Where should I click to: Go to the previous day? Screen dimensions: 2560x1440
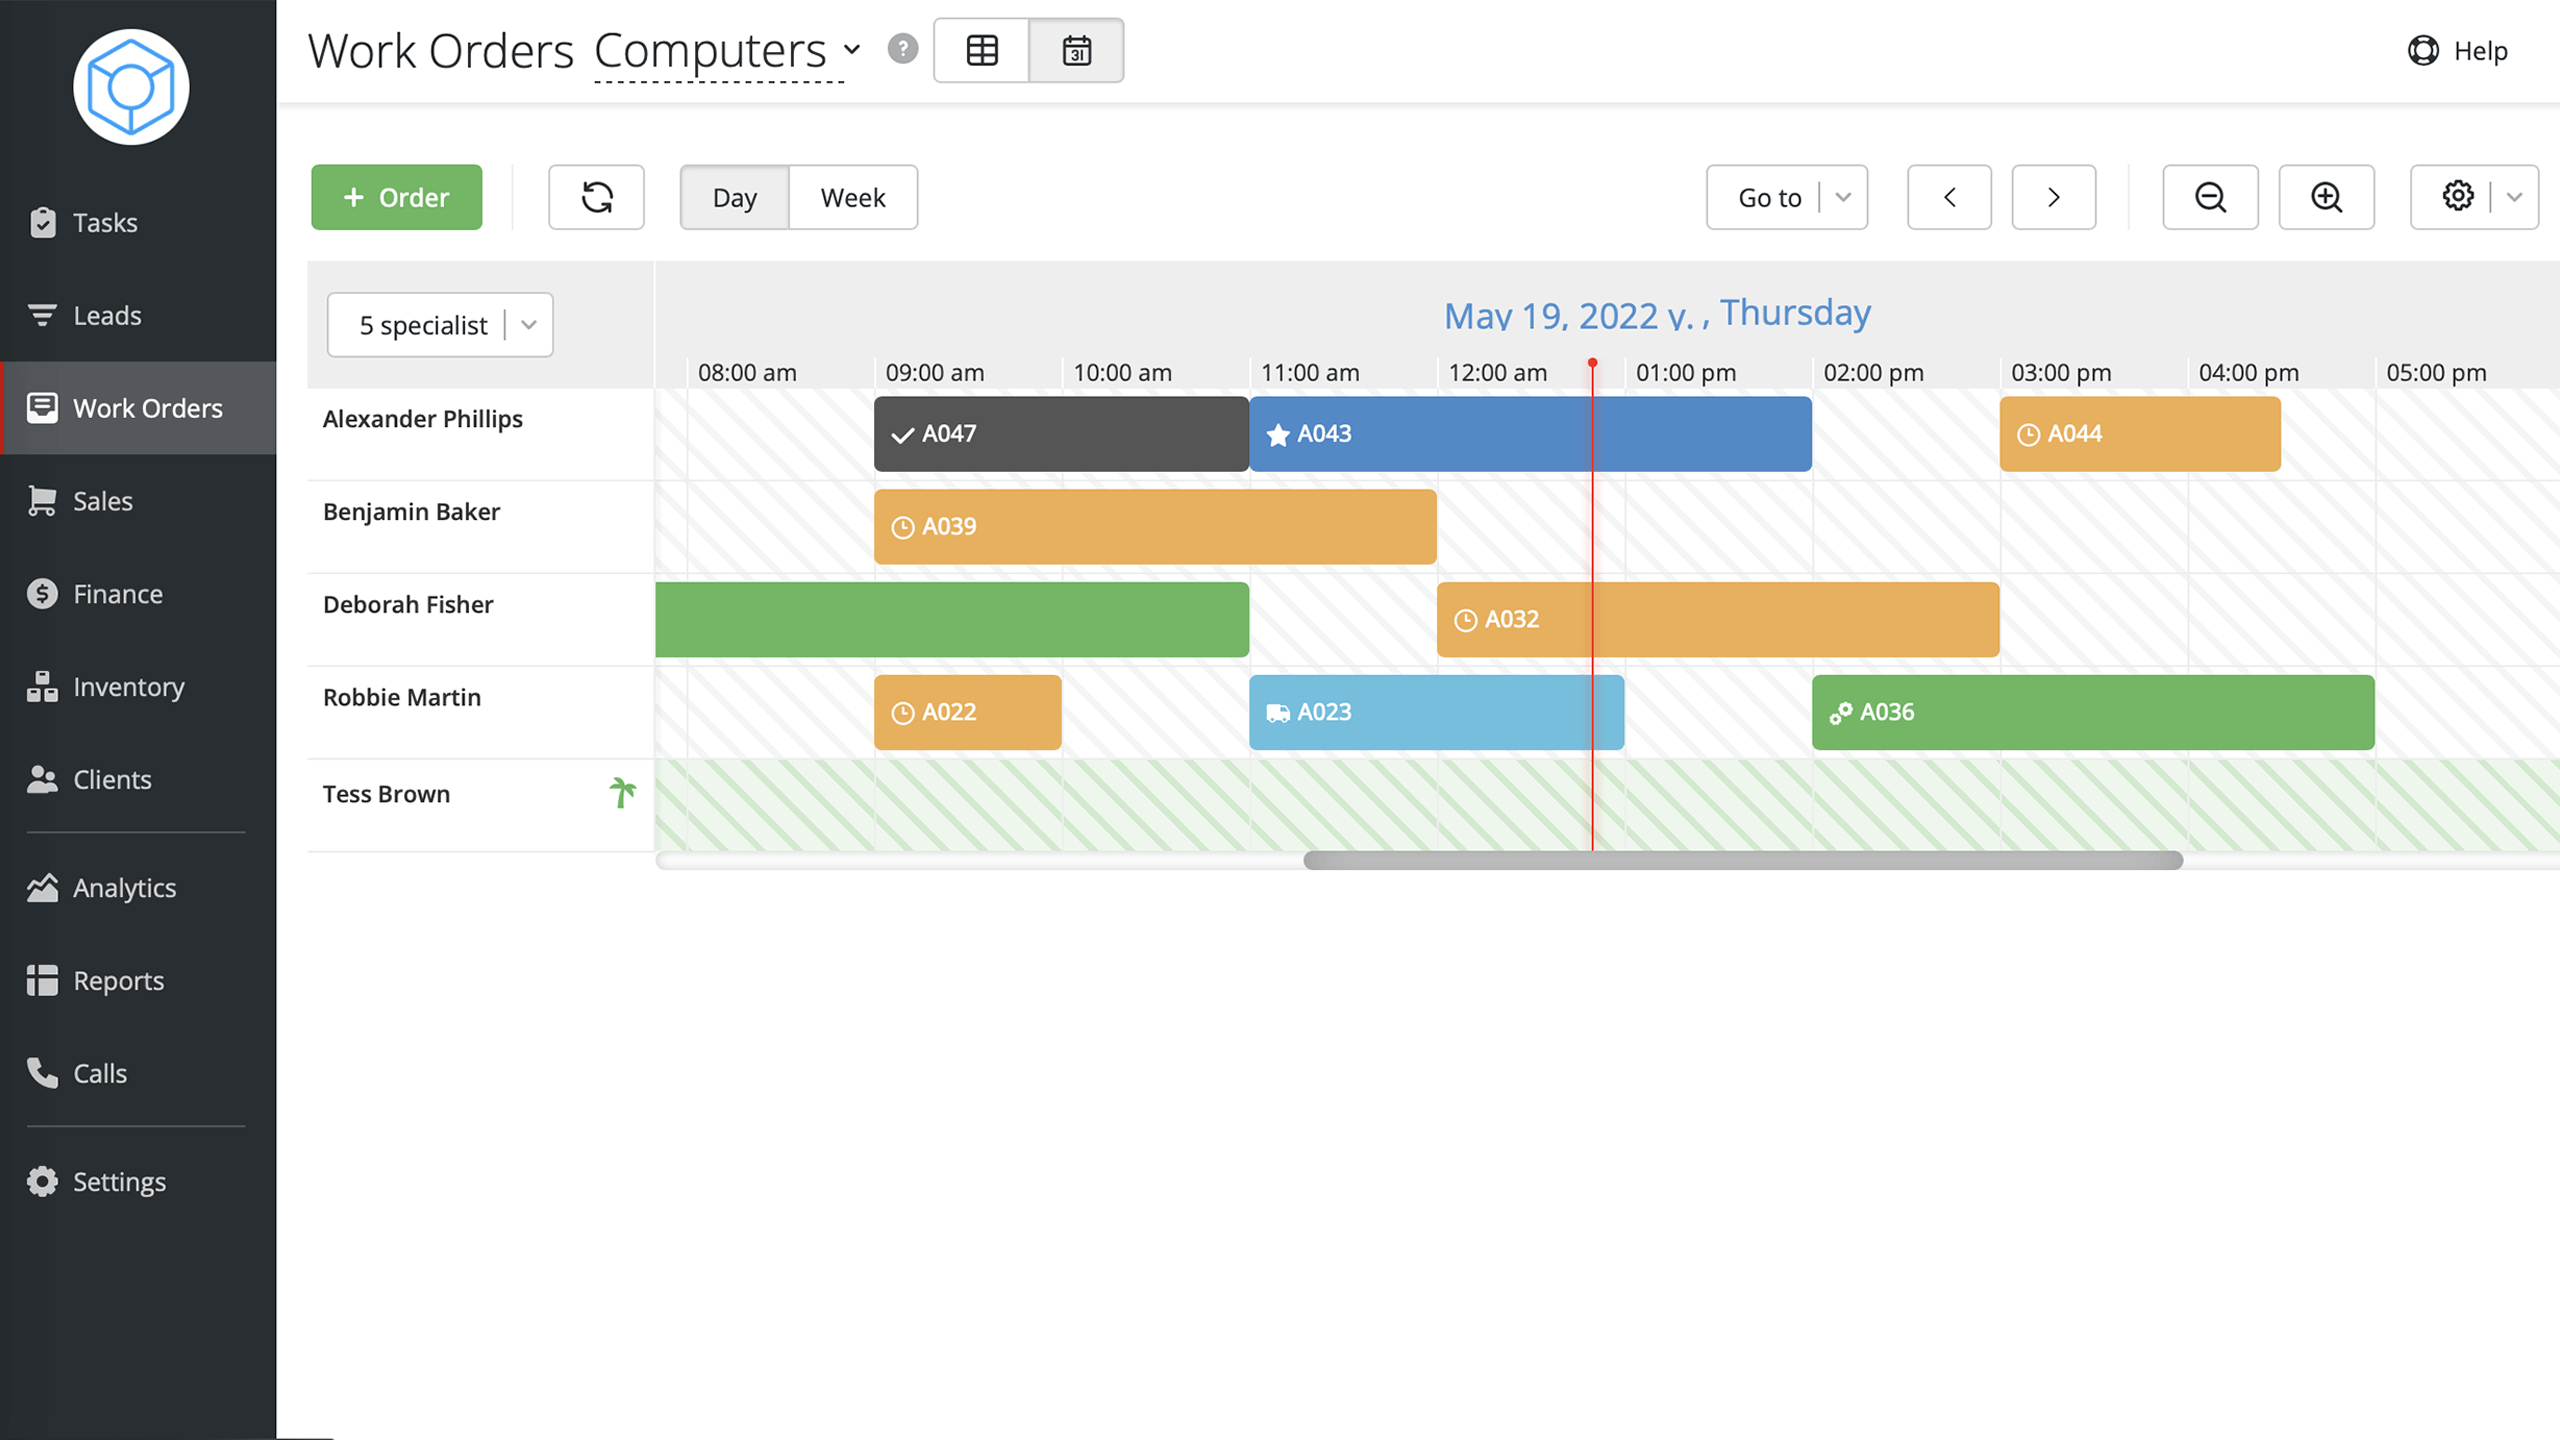pos(1949,197)
